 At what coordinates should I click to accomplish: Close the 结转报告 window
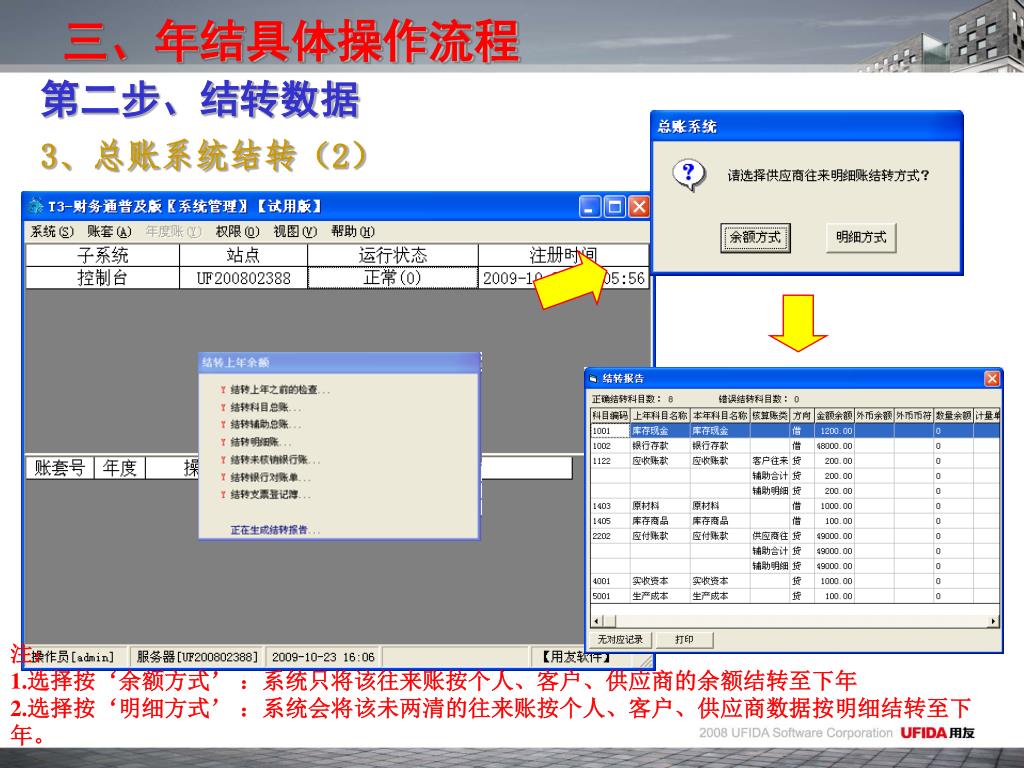point(992,379)
